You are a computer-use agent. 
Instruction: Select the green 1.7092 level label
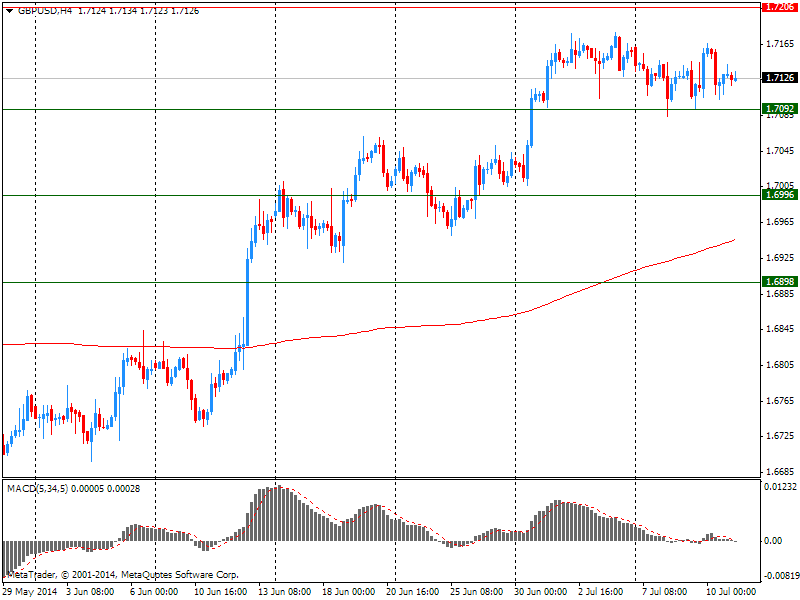pyautogui.click(x=779, y=109)
